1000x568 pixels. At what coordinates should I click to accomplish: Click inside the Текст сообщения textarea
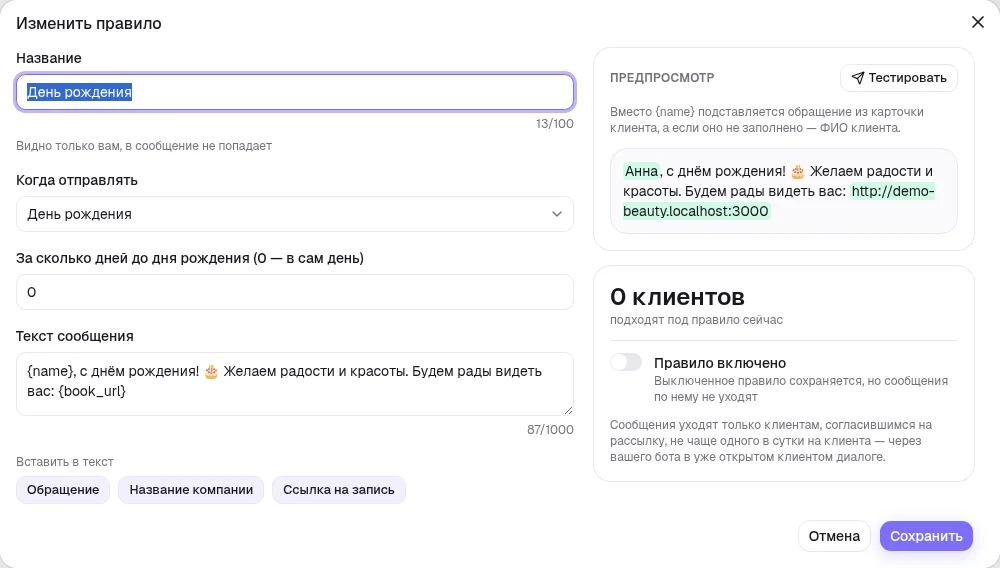pos(295,384)
